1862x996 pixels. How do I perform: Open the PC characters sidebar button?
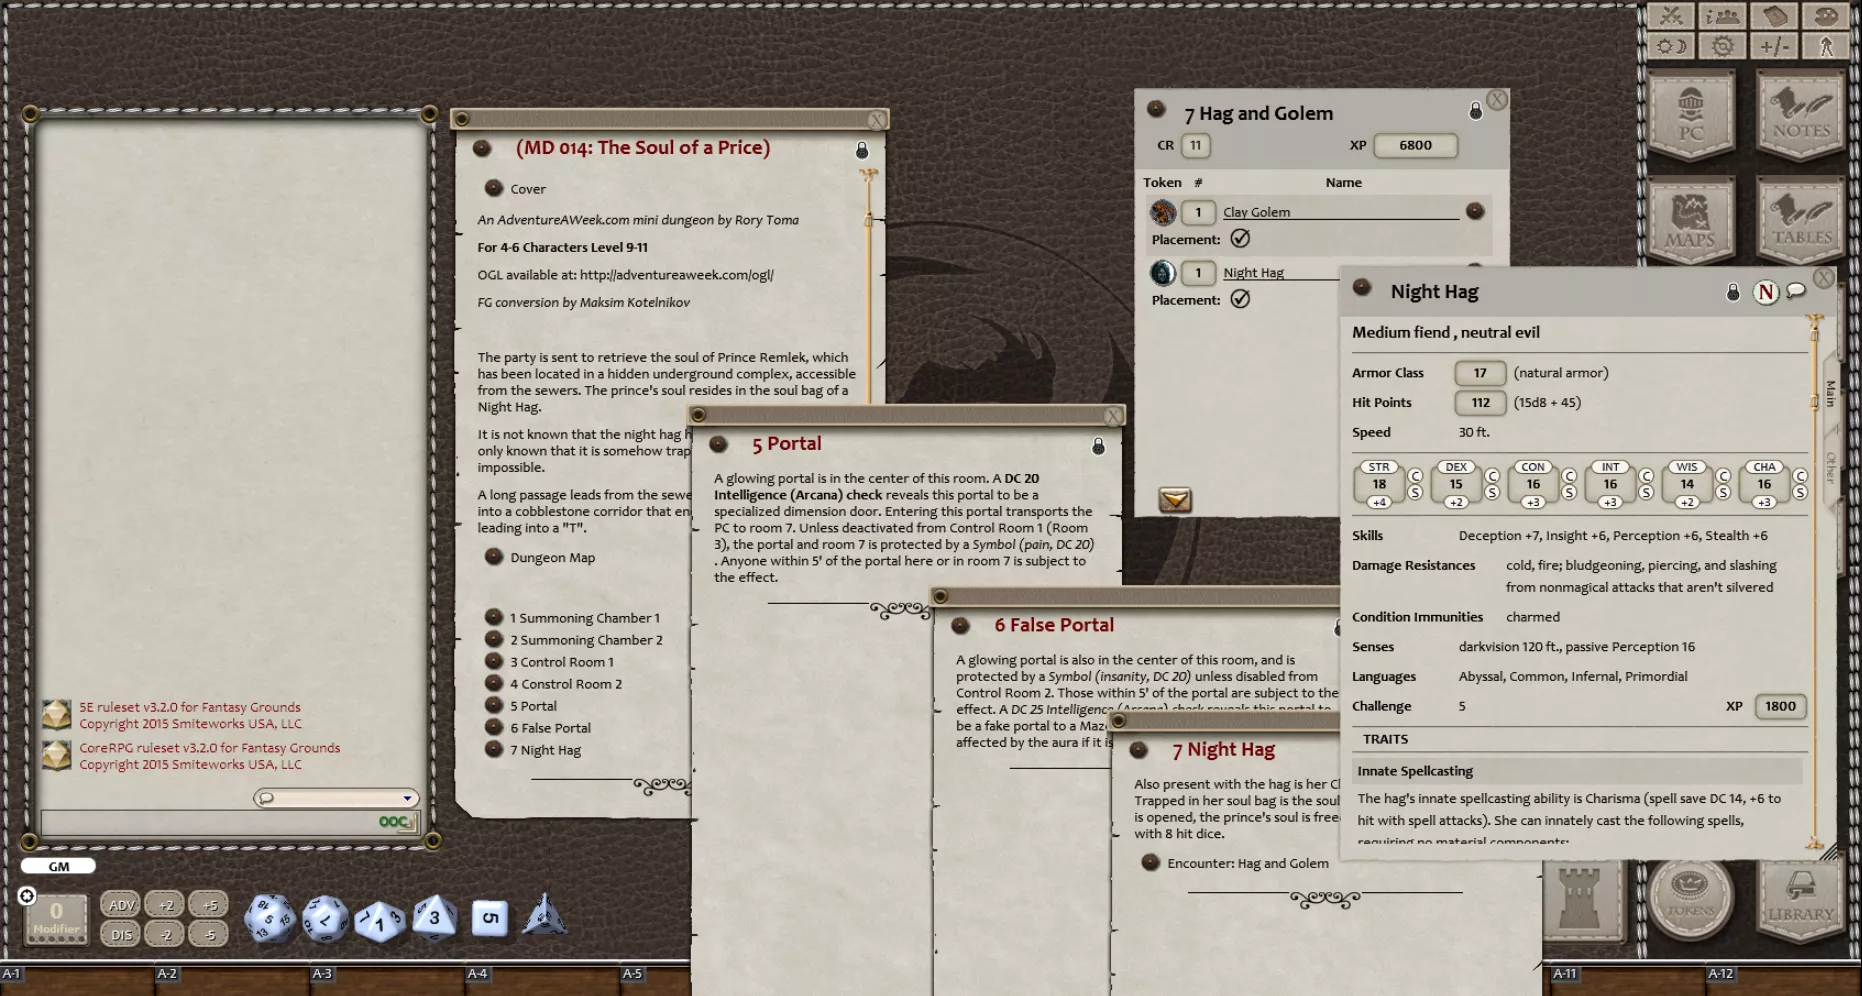[x=1691, y=115]
